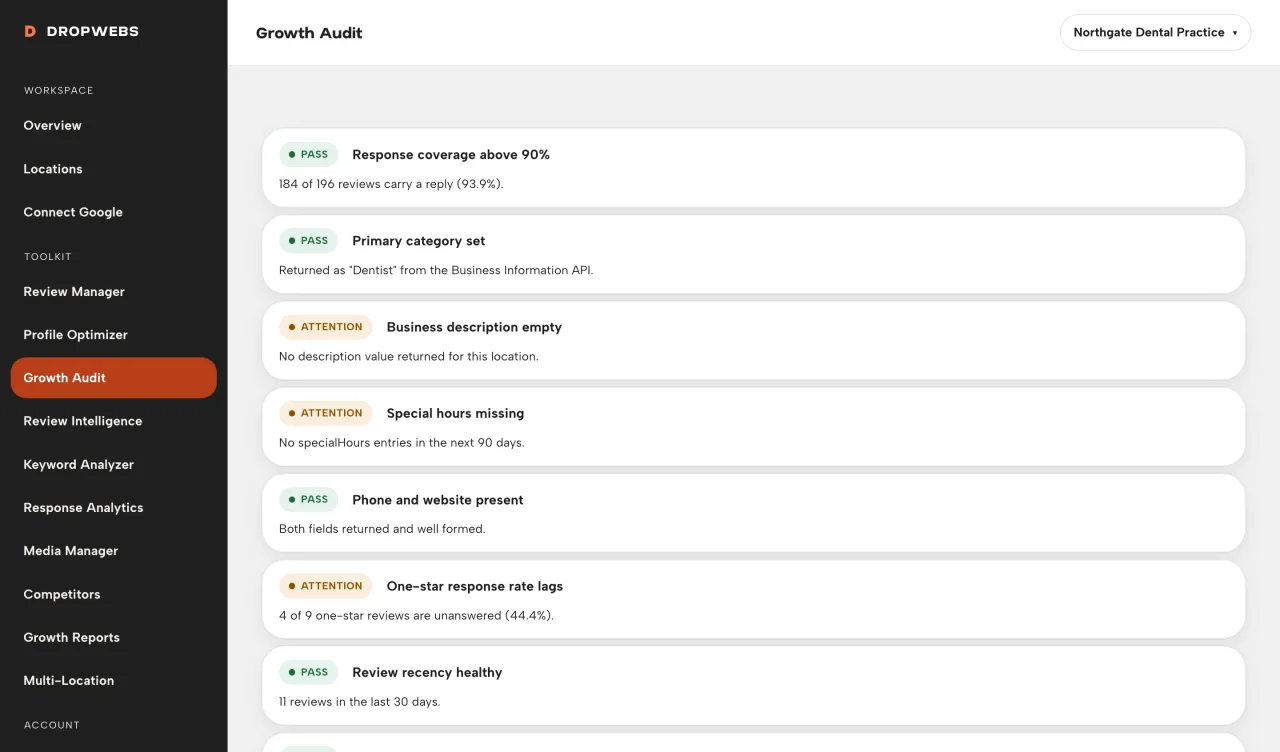
Task: Select the 'Business description empty' heading
Action: click(x=474, y=327)
